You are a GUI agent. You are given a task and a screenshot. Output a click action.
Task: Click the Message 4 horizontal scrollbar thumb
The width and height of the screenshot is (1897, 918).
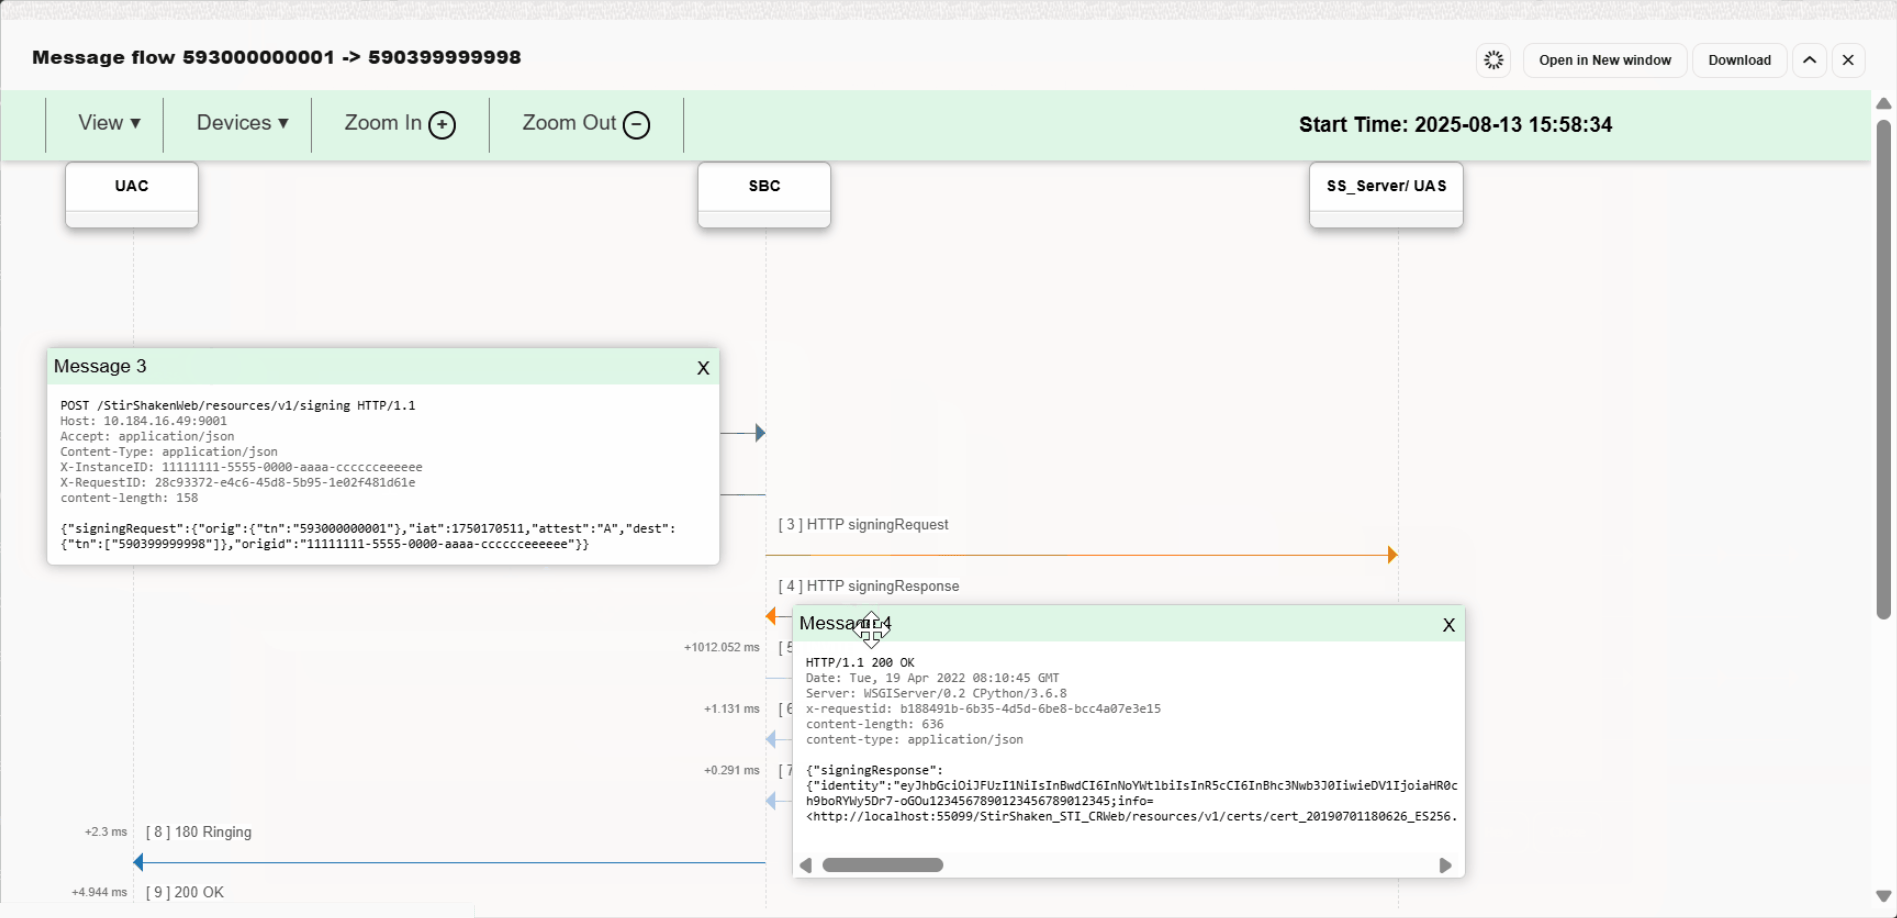point(882,865)
